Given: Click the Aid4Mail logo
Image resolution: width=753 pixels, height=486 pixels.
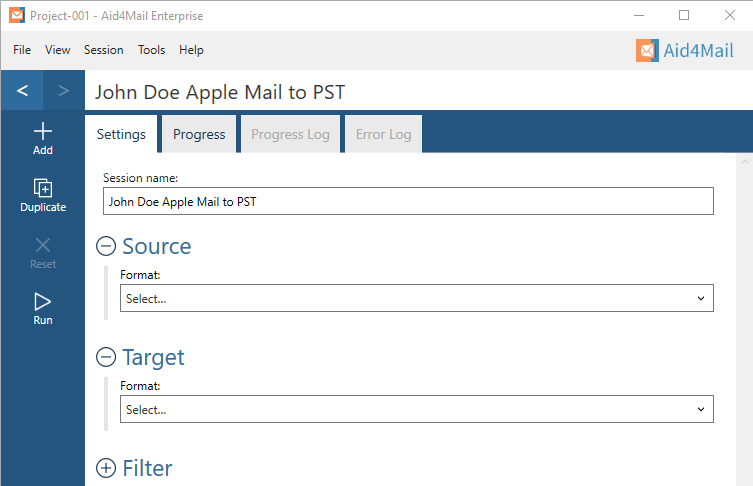Looking at the screenshot, I should pyautogui.click(x=685, y=50).
